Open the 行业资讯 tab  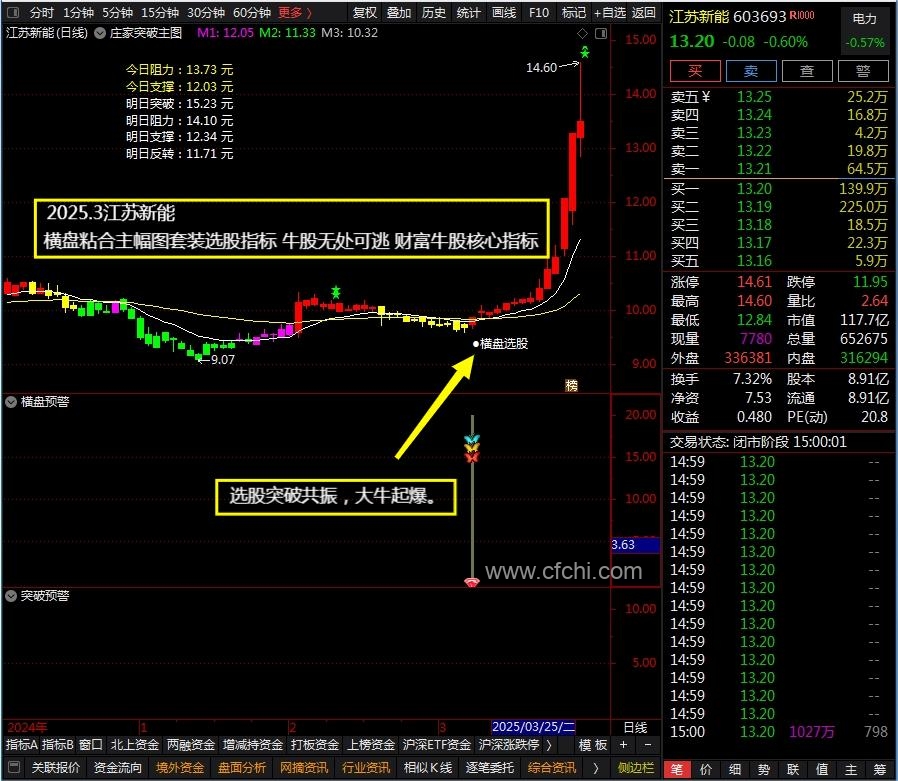click(x=366, y=767)
